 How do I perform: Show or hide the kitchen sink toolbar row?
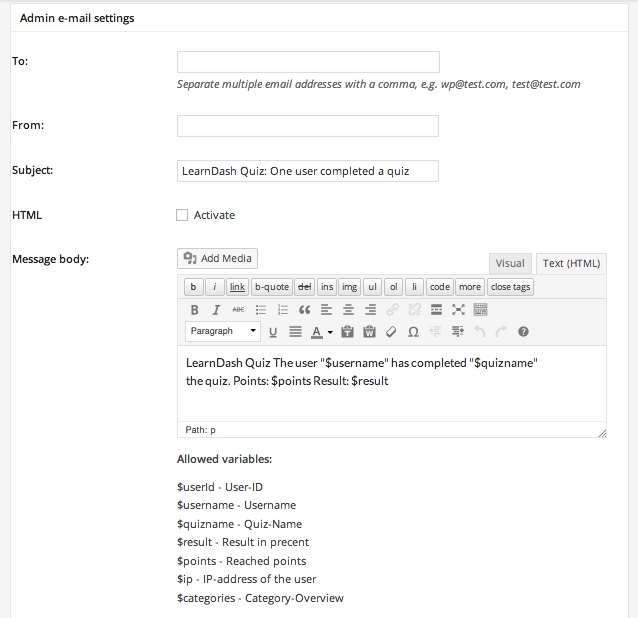480,310
